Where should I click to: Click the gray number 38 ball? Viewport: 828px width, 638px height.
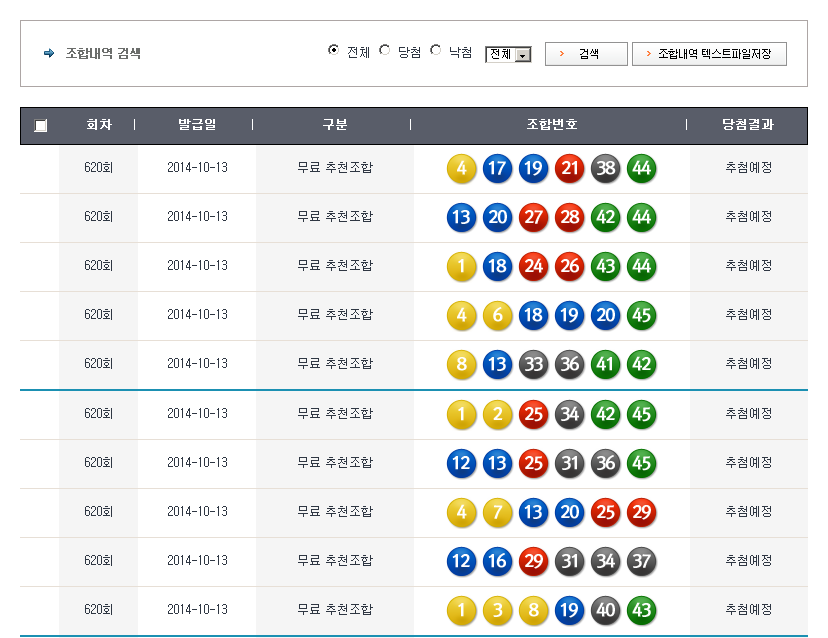605,168
